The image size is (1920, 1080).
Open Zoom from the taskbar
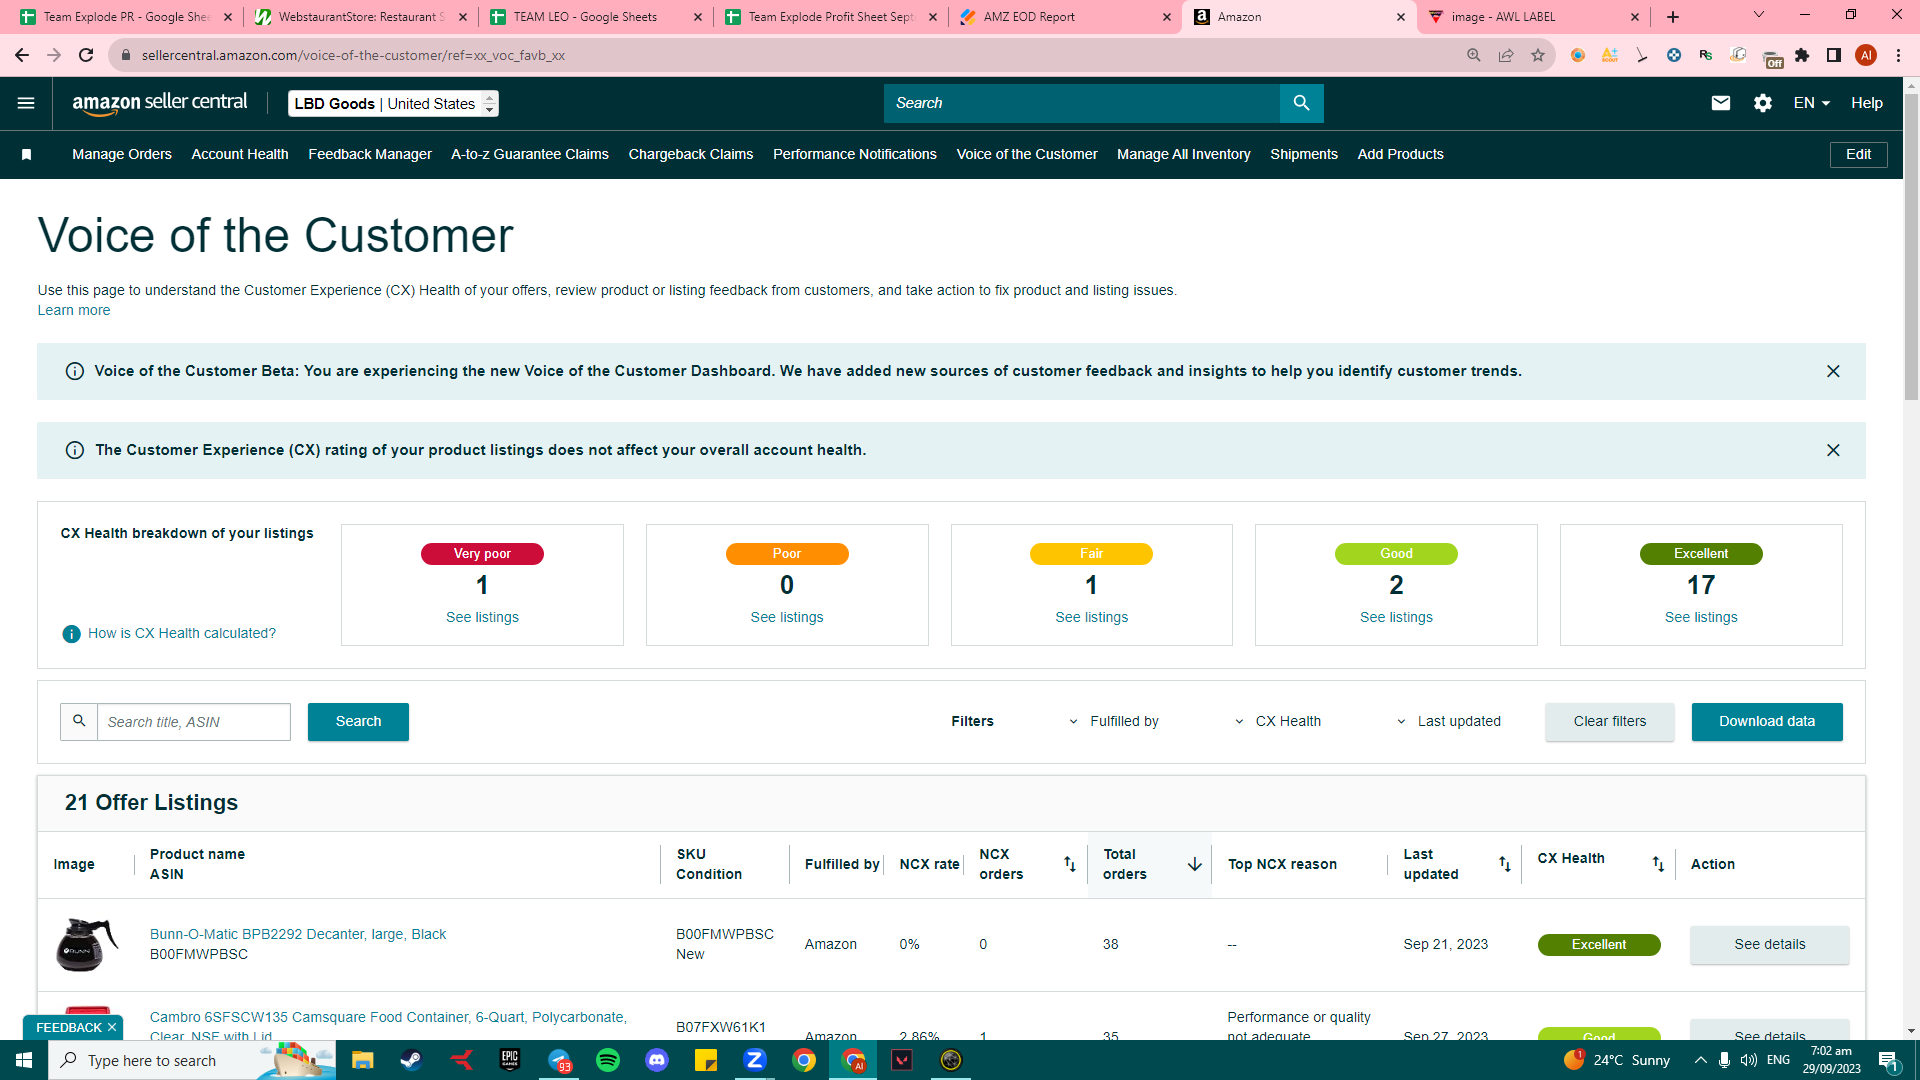pyautogui.click(x=755, y=1060)
